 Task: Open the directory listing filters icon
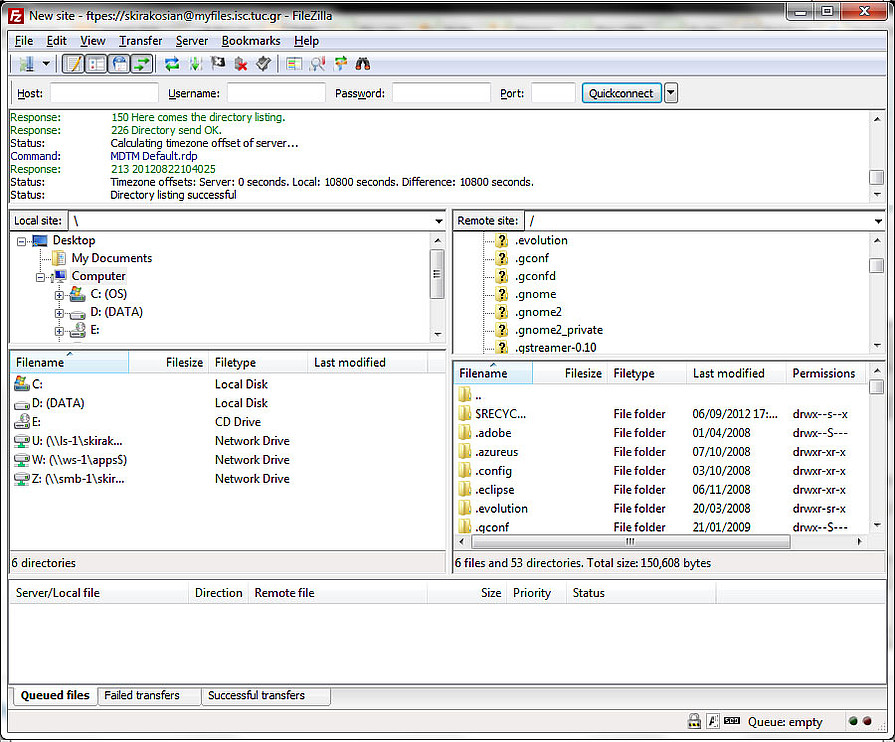click(294, 64)
